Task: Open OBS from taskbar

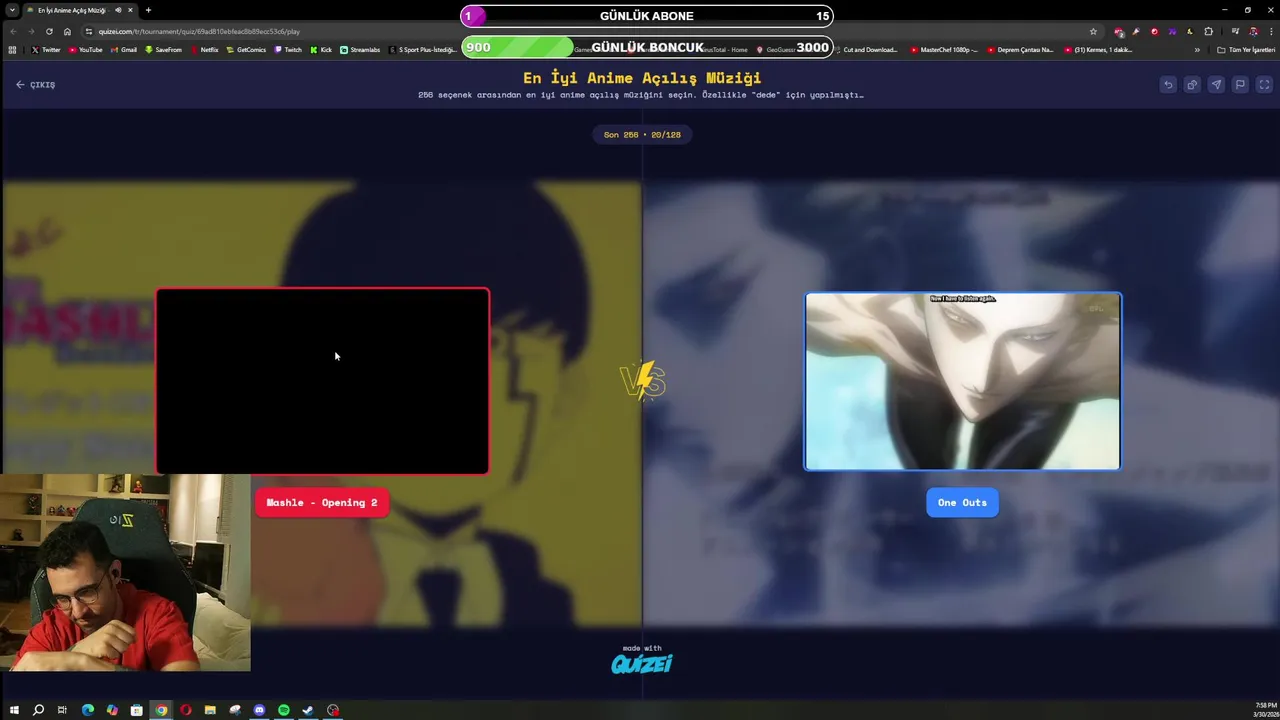Action: [x=333, y=710]
